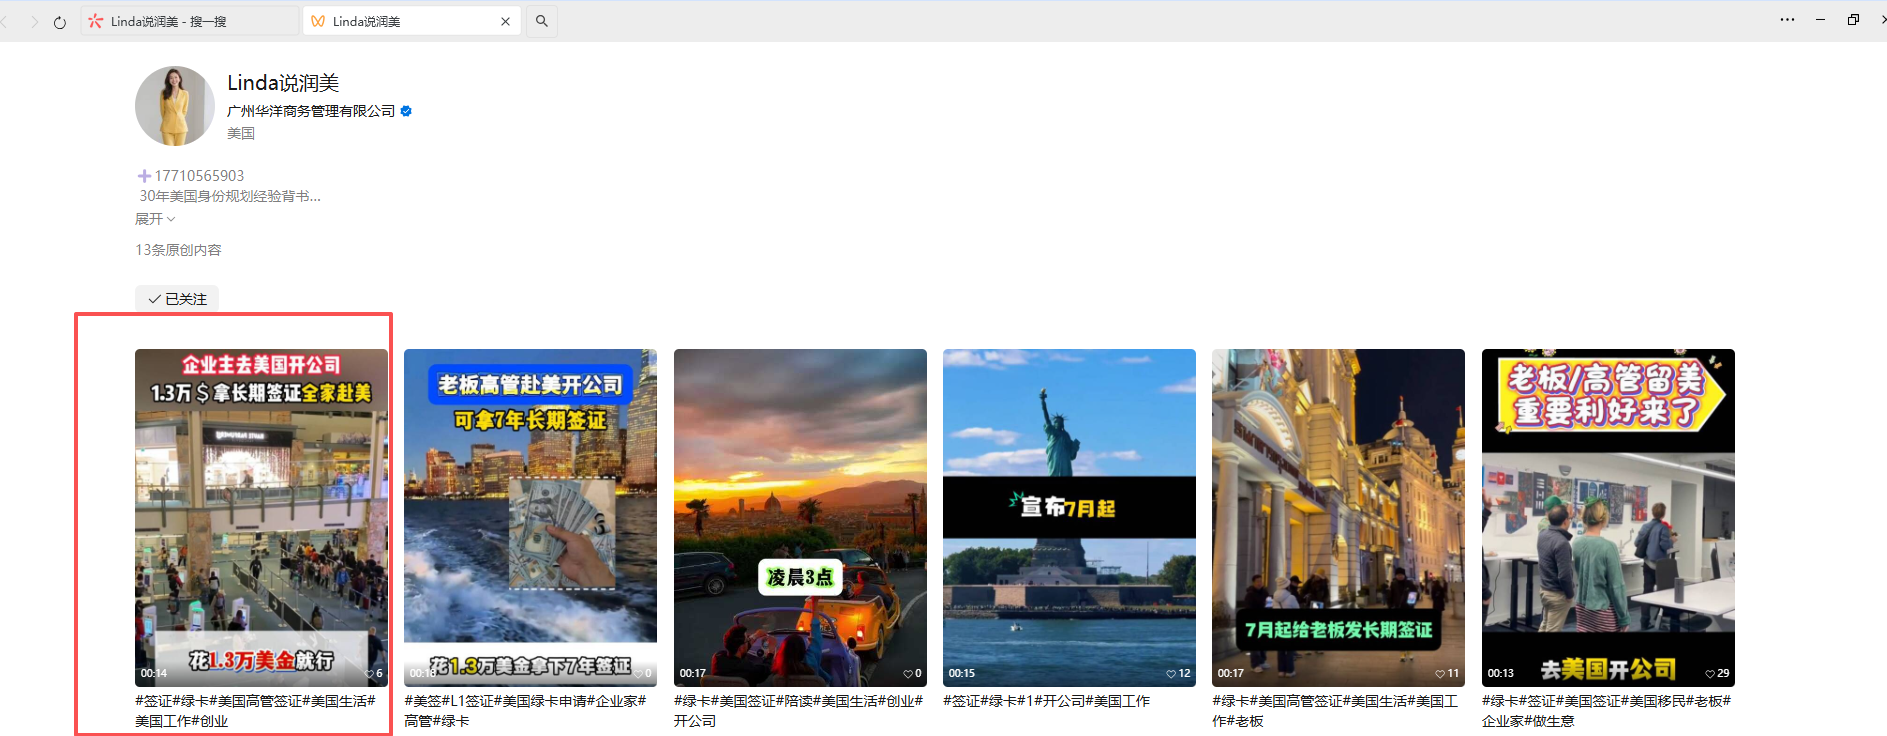The width and height of the screenshot is (1887, 736).
Task: Open video 企业主去美国开公司 thumbnail
Action: tap(261, 517)
